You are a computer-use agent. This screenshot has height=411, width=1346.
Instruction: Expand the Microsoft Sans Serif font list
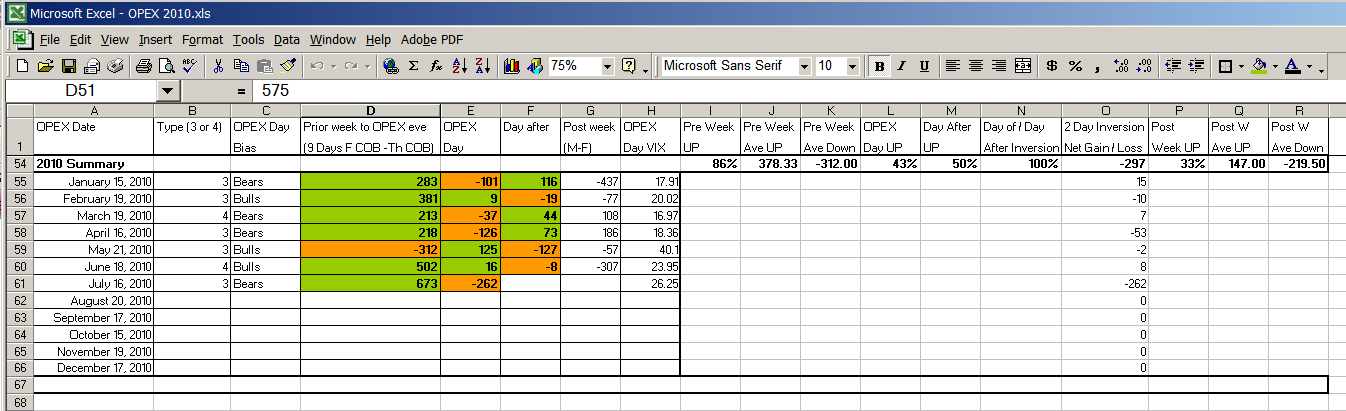click(x=804, y=66)
